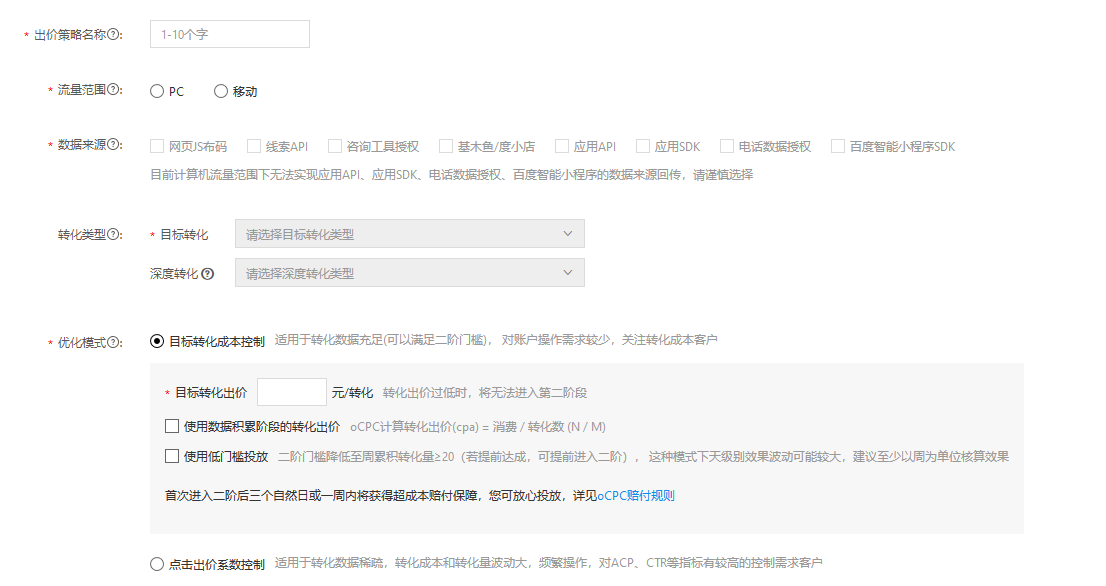Image resolution: width=1106 pixels, height=586 pixels.
Task: Open the 请选择目标转化类型 dropdown
Action: pos(409,234)
